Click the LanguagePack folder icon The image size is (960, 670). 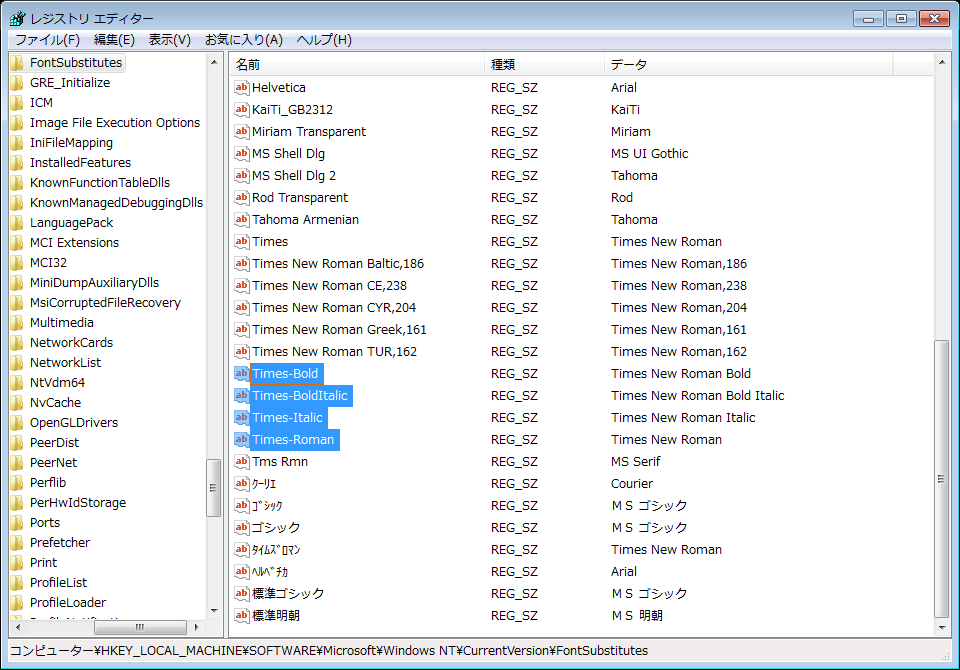(17, 223)
